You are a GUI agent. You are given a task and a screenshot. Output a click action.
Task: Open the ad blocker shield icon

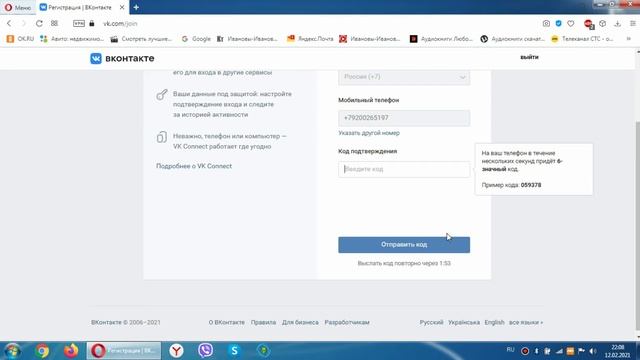click(x=558, y=24)
